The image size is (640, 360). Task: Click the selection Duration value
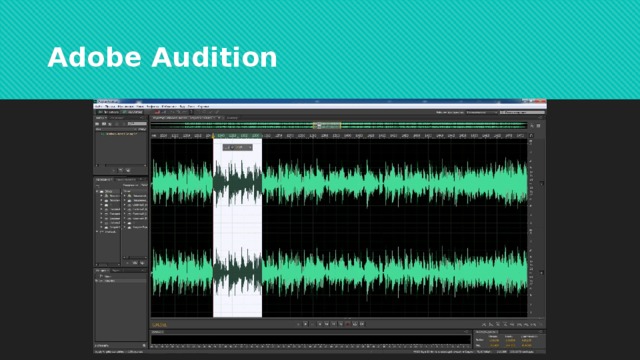point(527,340)
